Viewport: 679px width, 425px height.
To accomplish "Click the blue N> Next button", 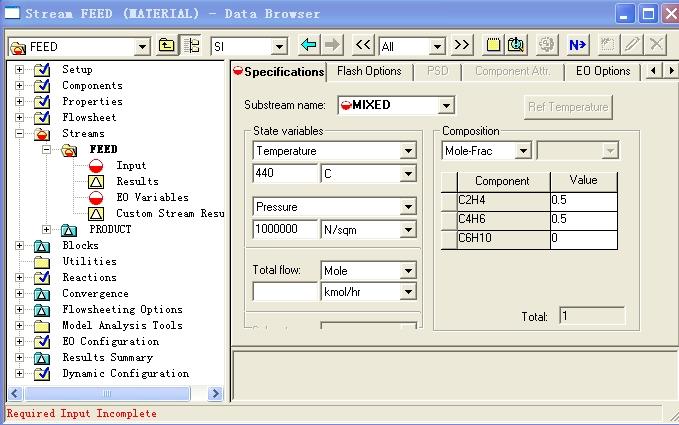I will pyautogui.click(x=578, y=45).
